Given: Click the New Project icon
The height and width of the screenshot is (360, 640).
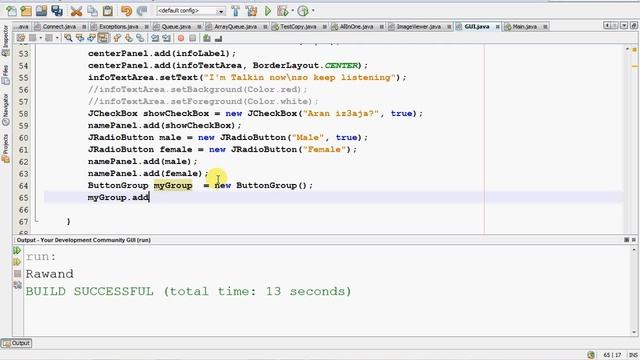Looking at the screenshot, I should [x=26, y=11].
